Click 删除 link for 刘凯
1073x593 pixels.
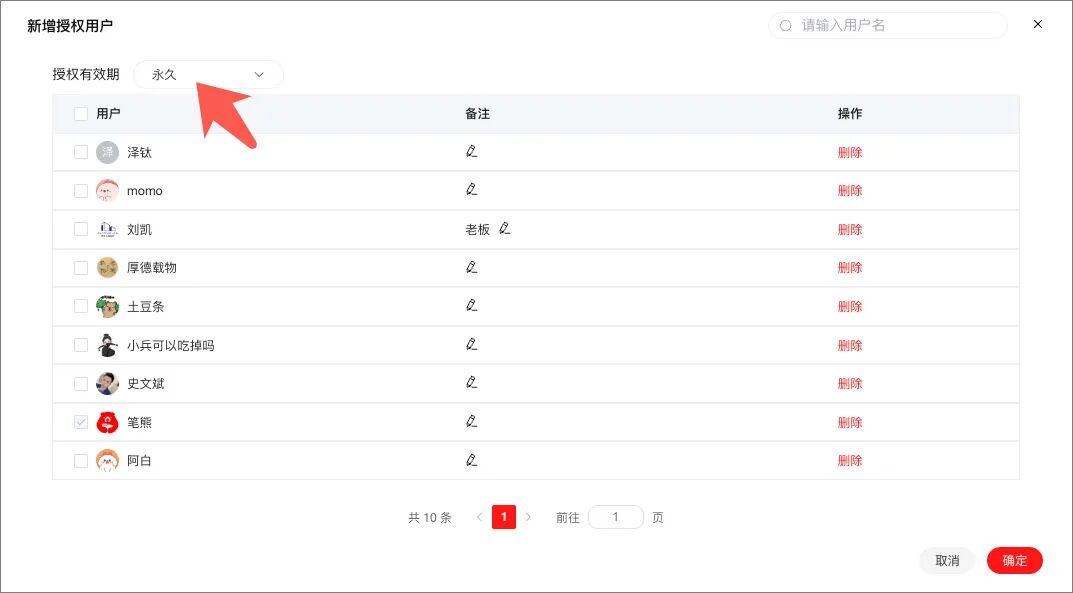pyautogui.click(x=850, y=229)
